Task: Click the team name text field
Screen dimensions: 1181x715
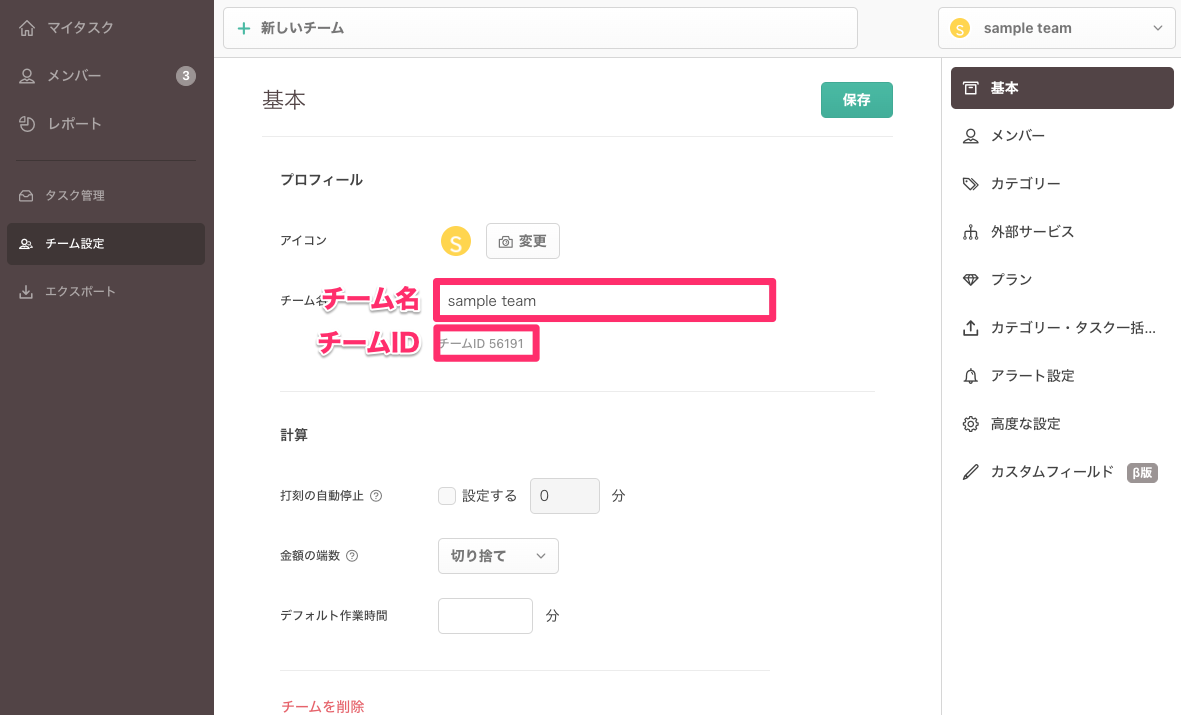Action: pyautogui.click(x=604, y=301)
